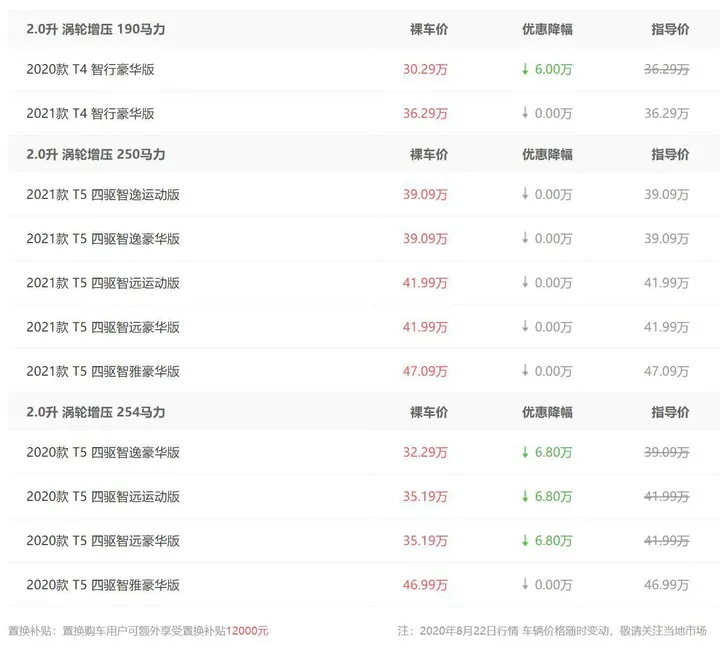Click the red 46.99万 bare car price
This screenshot has width=720, height=655.
(425, 585)
